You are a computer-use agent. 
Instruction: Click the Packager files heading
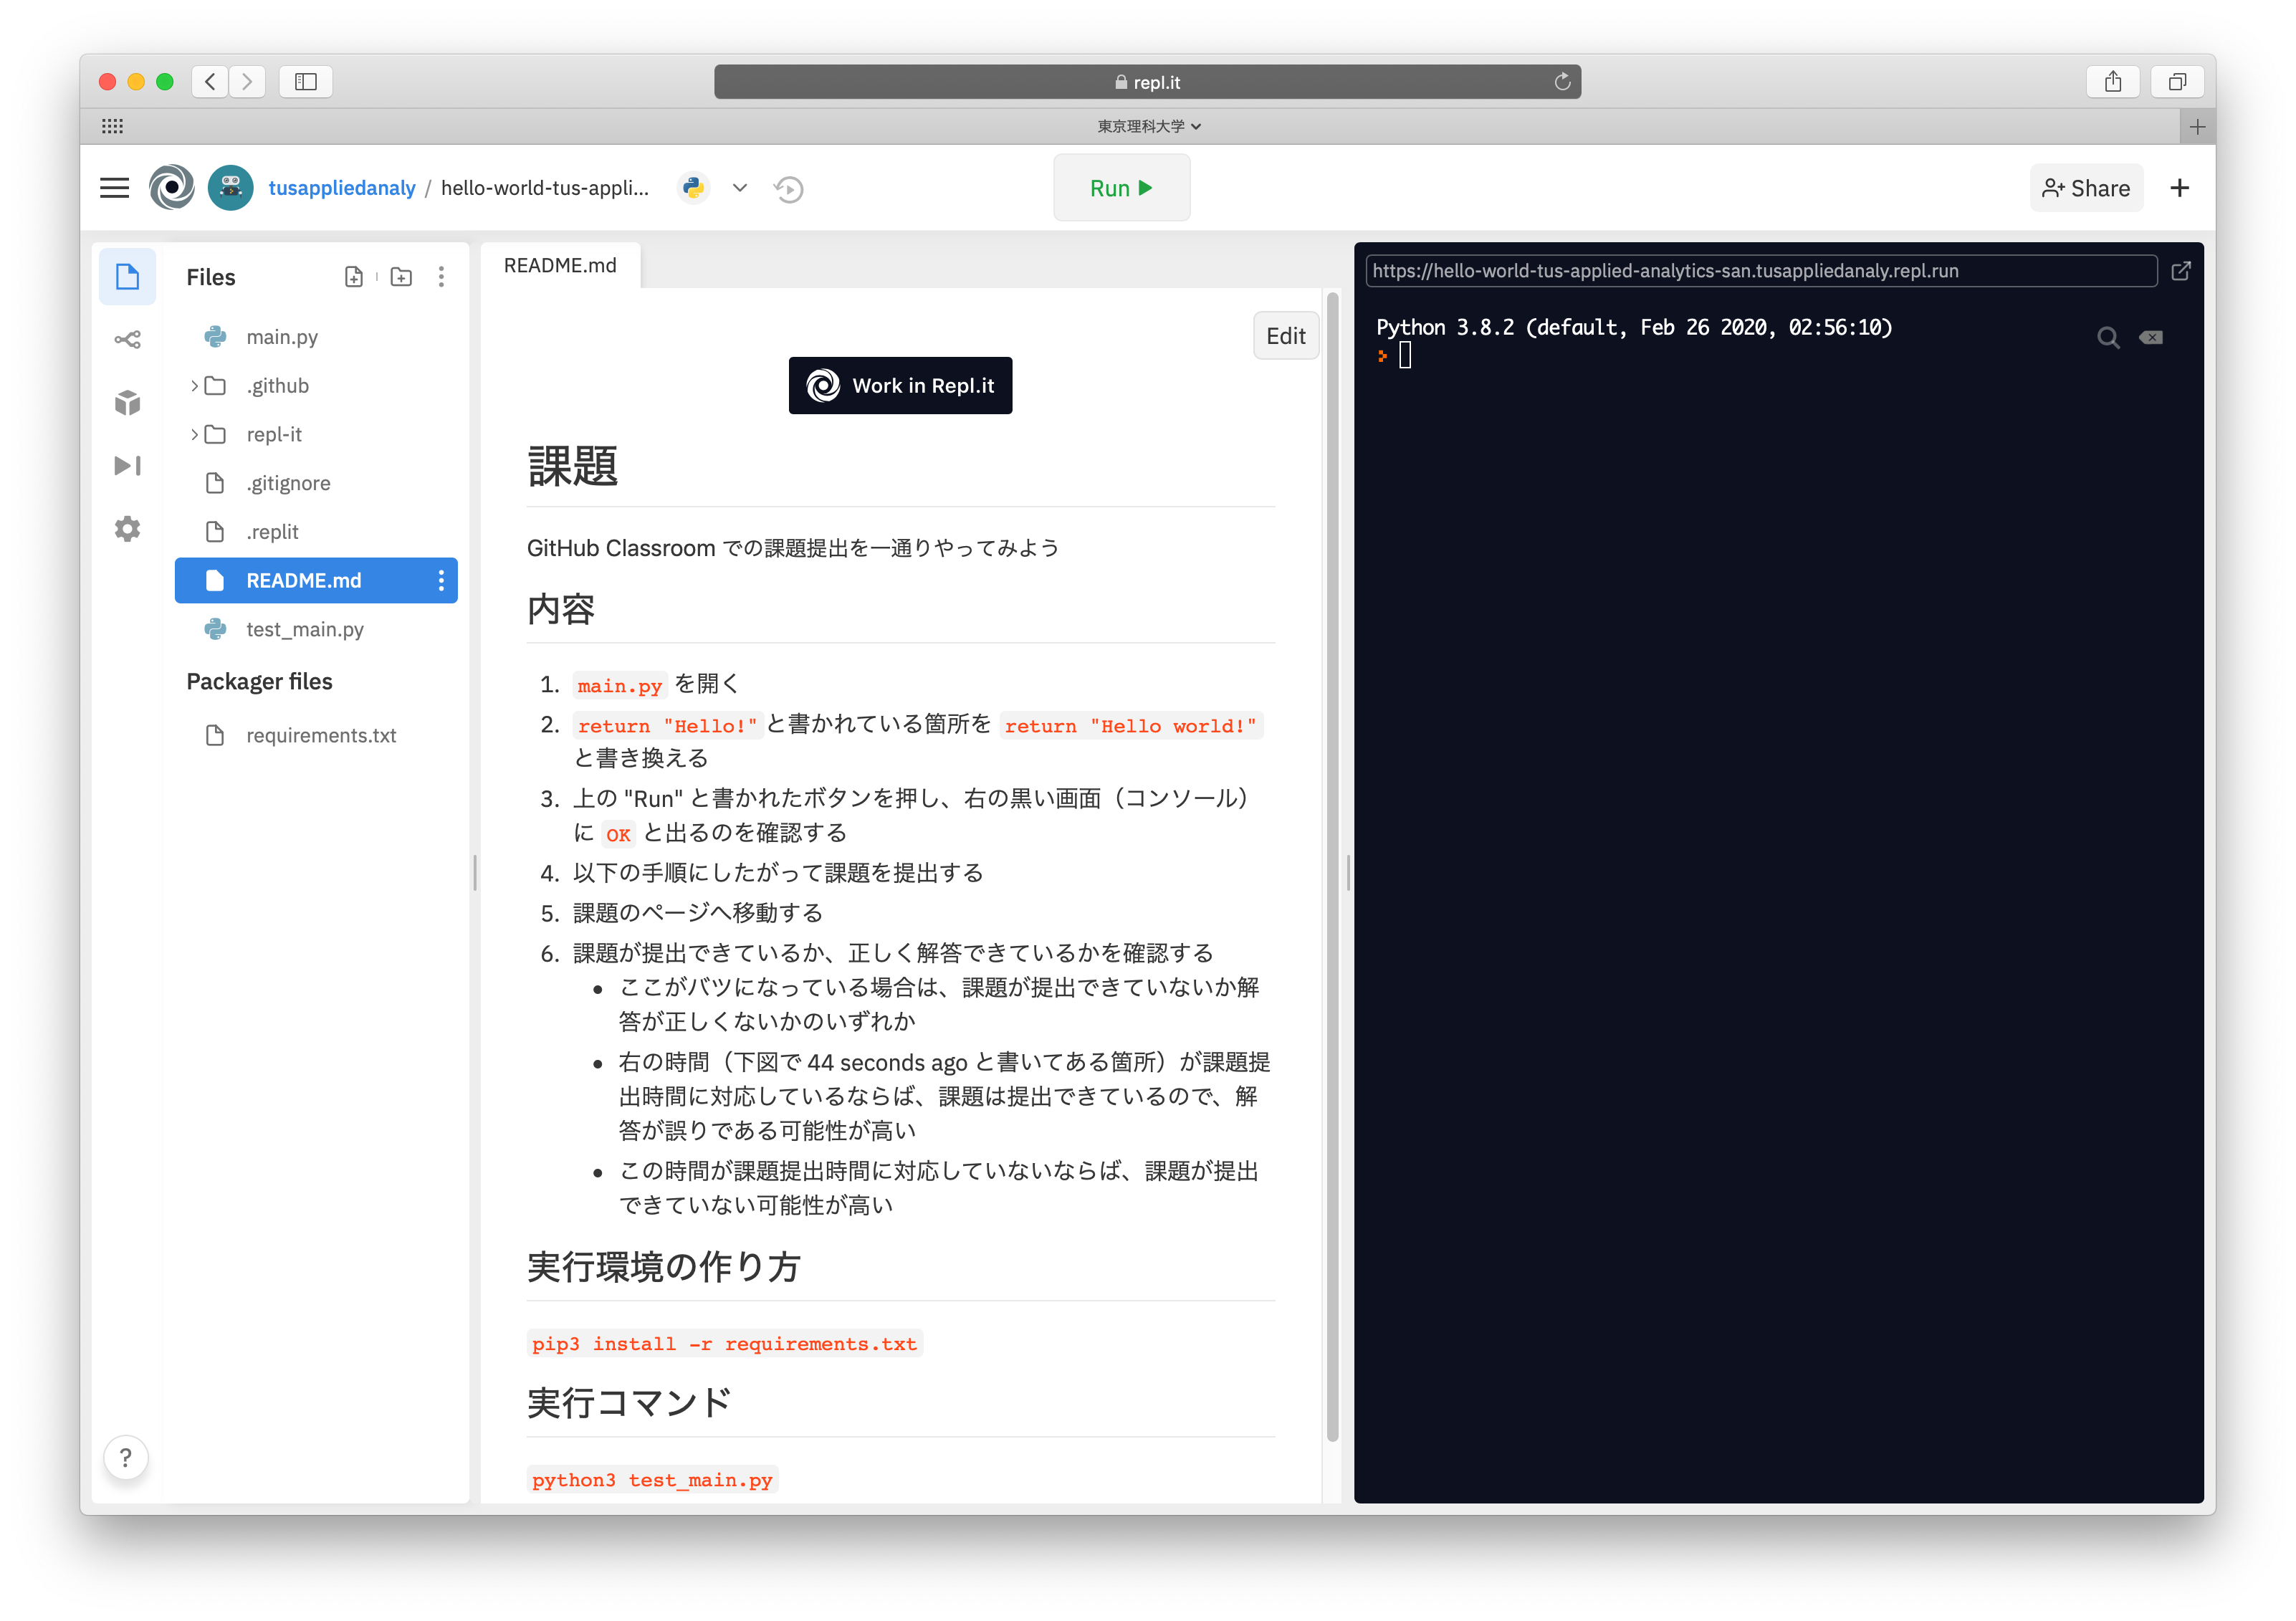click(x=259, y=682)
